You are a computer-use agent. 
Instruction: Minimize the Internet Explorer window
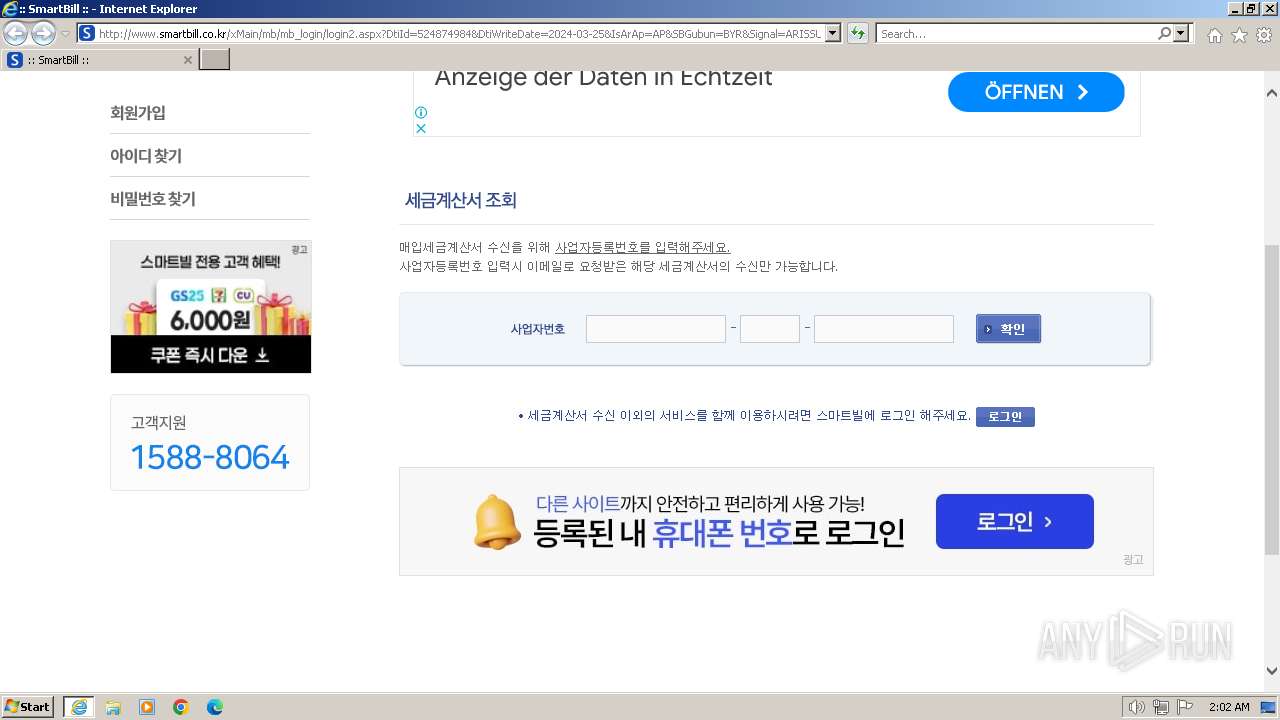[x=1235, y=8]
